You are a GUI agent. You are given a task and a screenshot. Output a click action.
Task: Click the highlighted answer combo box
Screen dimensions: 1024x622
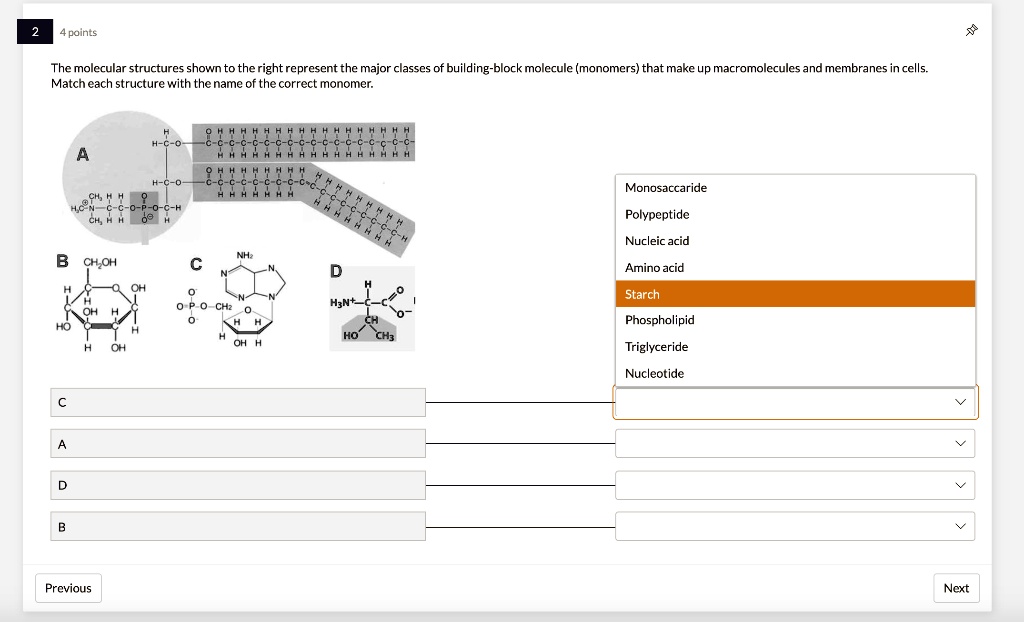pyautogui.click(x=795, y=401)
